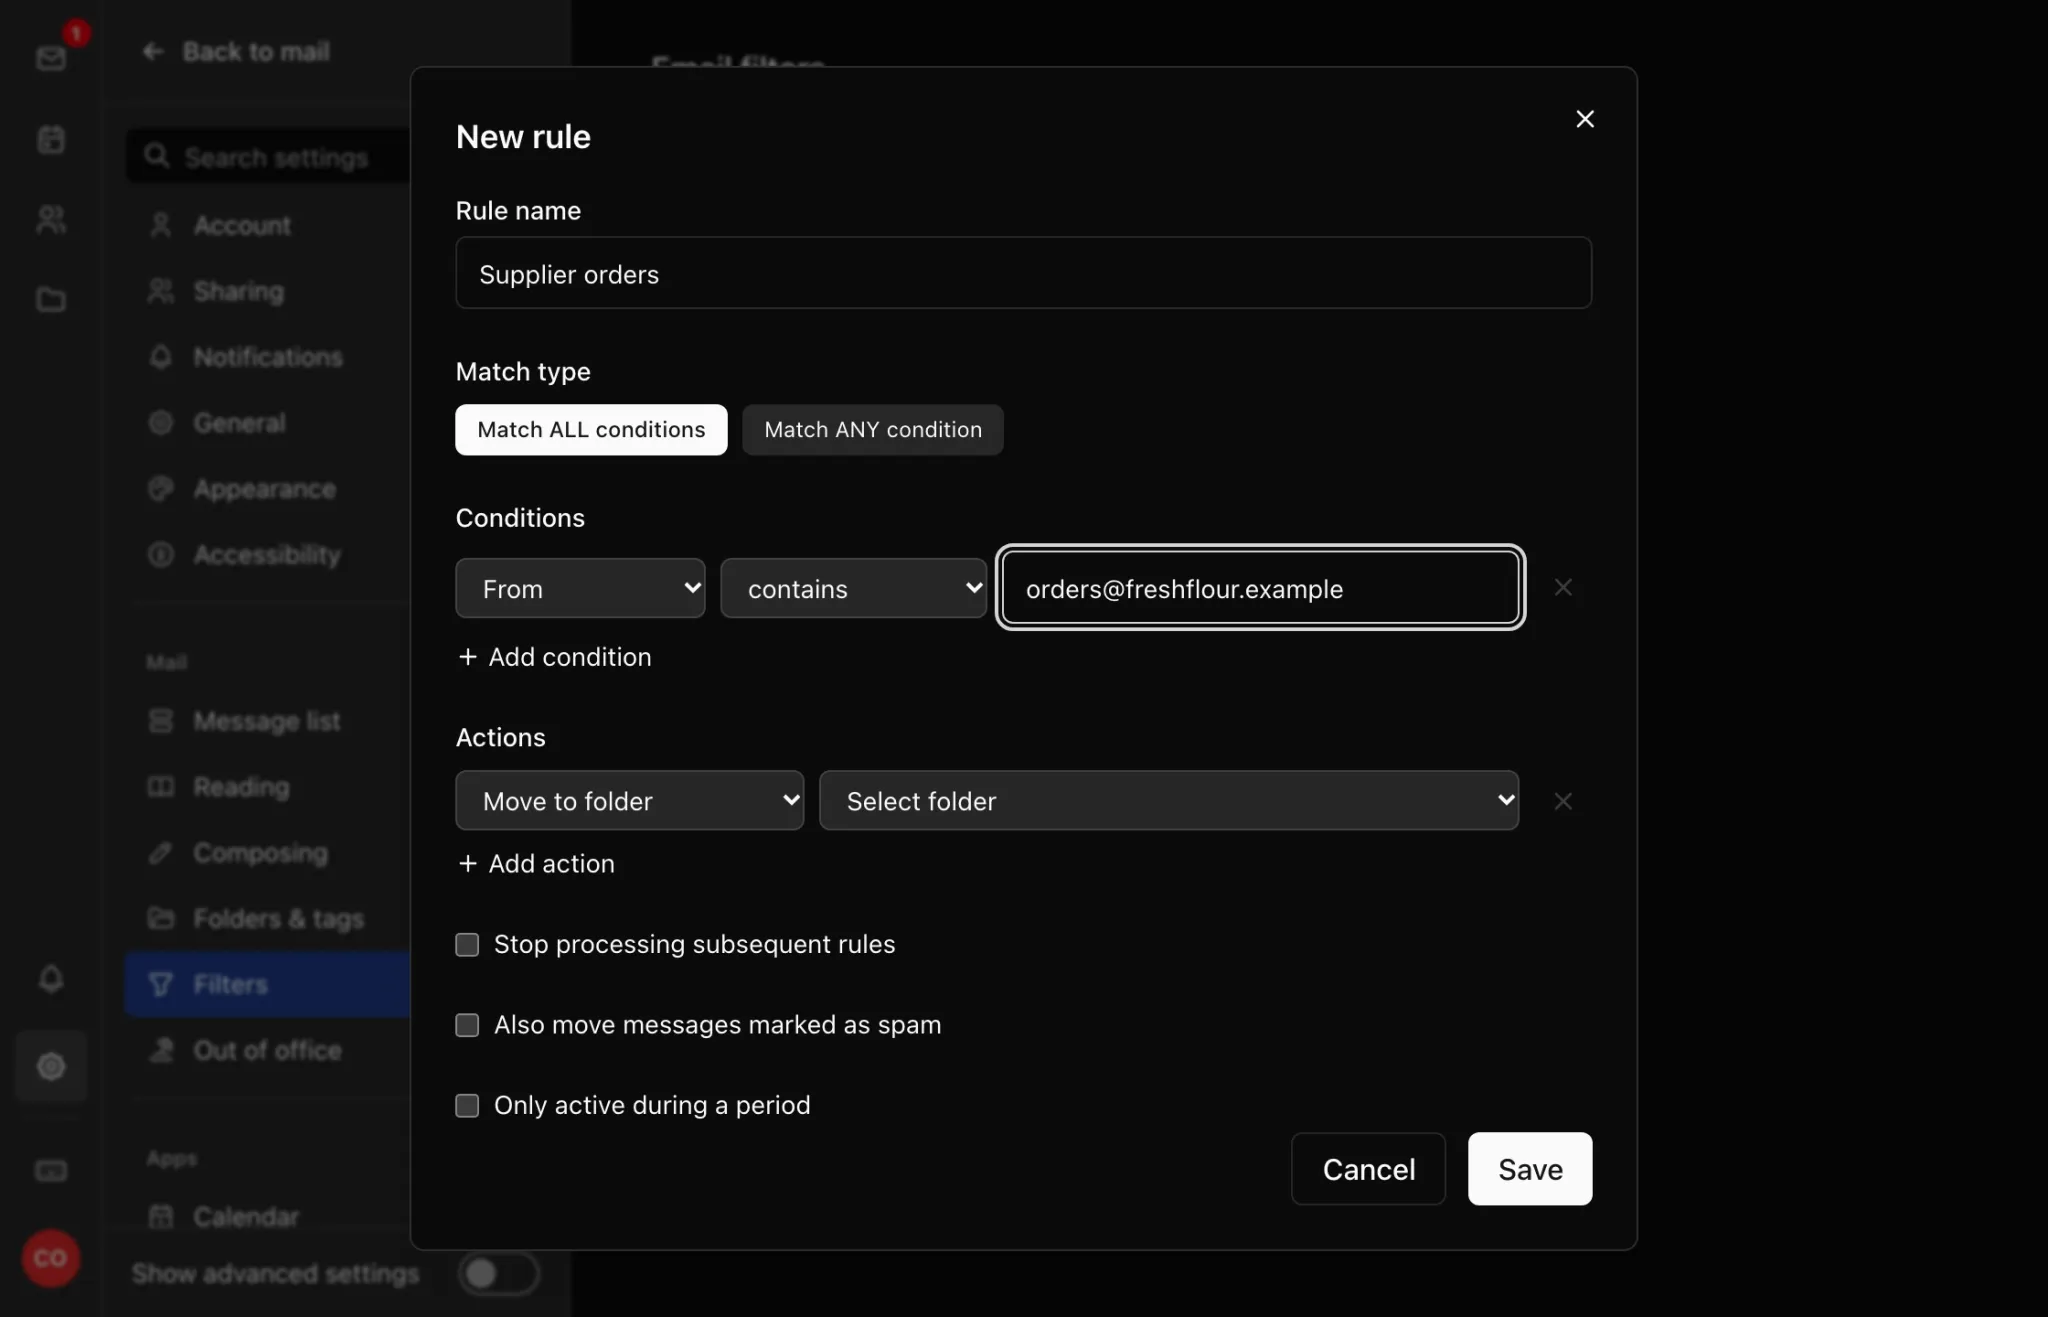The width and height of the screenshot is (2048, 1317).
Task: Open Notifications settings in sidebar
Action: [x=268, y=357]
